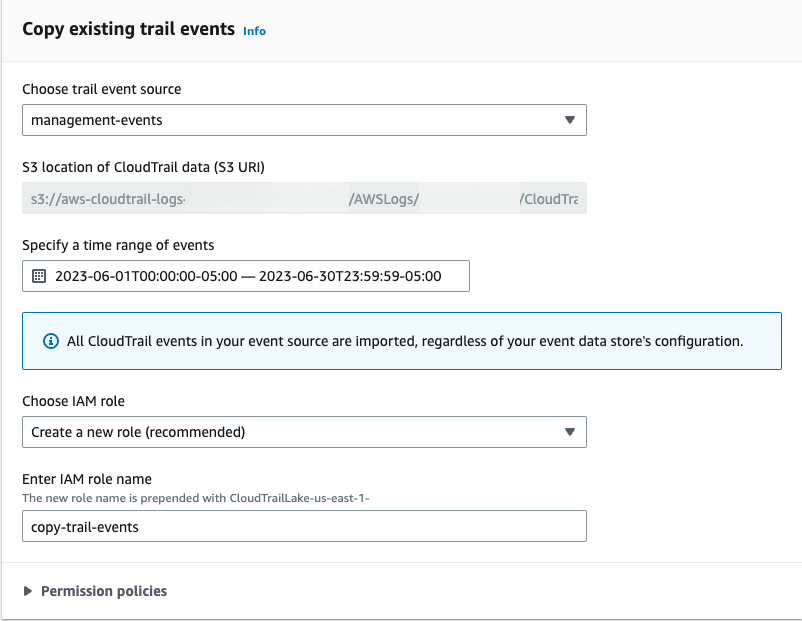Image resolution: width=802 pixels, height=621 pixels.
Task: Click the dropdown chevron on the IAM role selector
Action: click(x=571, y=432)
